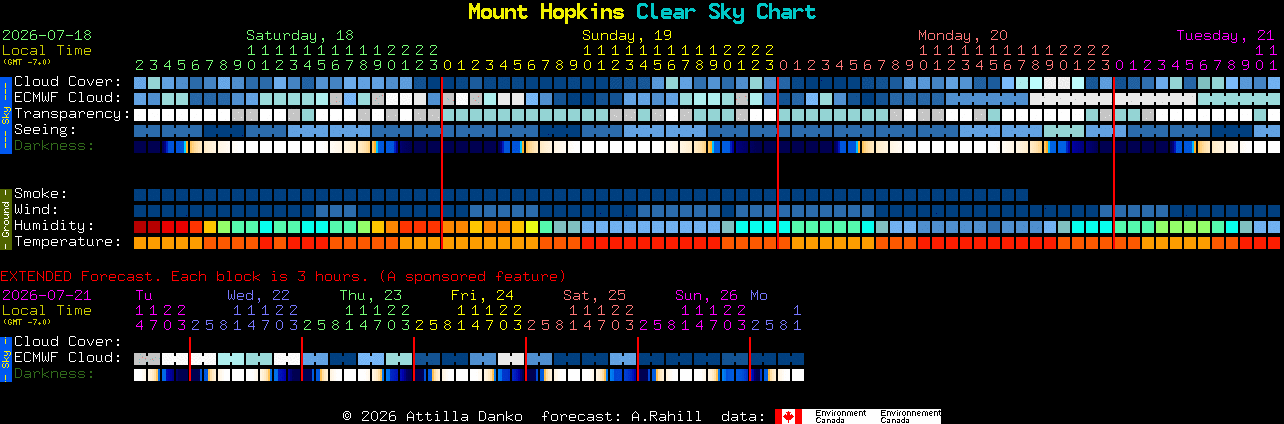
Task: Click first Cloud Cover block, Saturday hour 2
Action: click(x=140, y=82)
